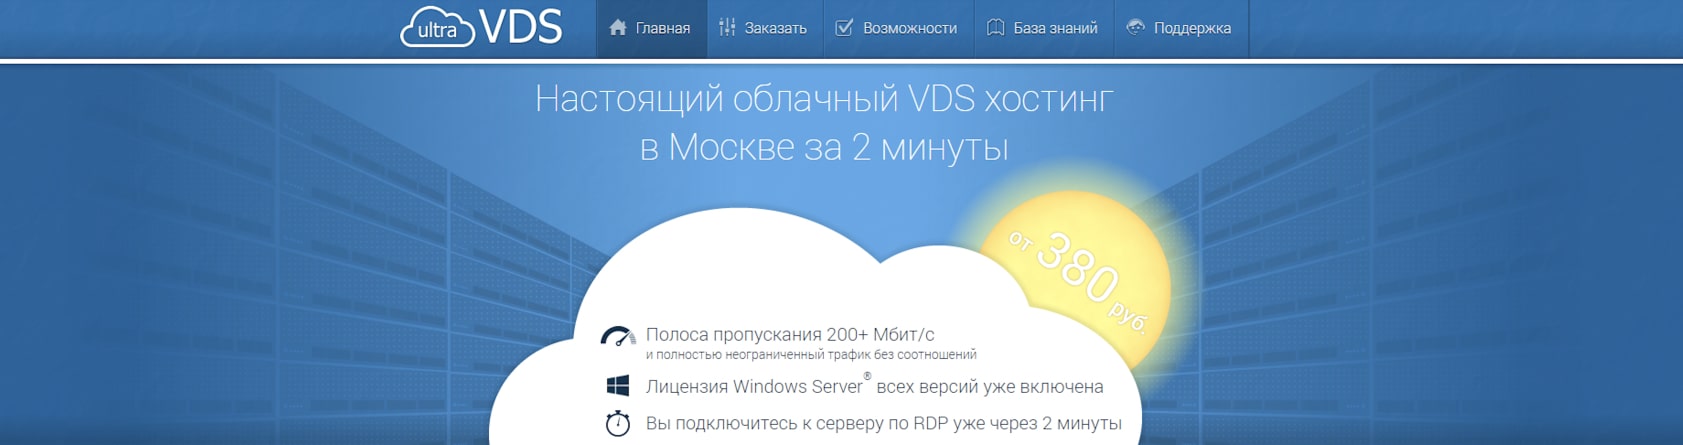Screen dimensions: 1683x445
Task: Open the Возможности menu item
Action: coord(898,28)
